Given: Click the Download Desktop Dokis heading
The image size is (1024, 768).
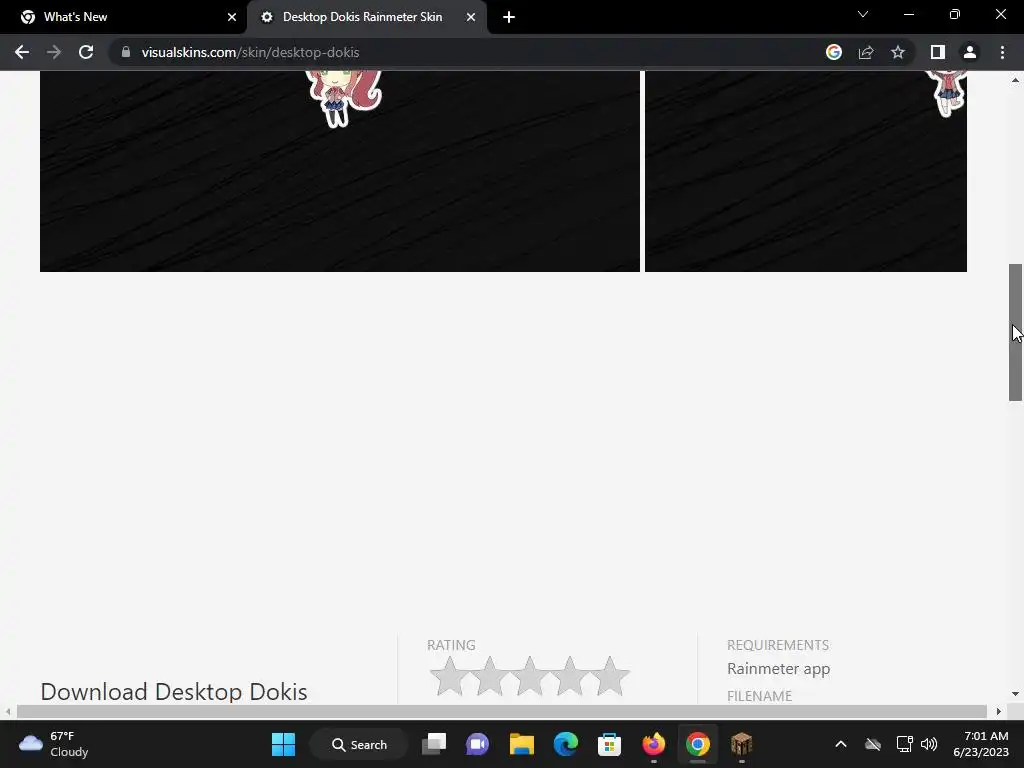Looking at the screenshot, I should 174,692.
